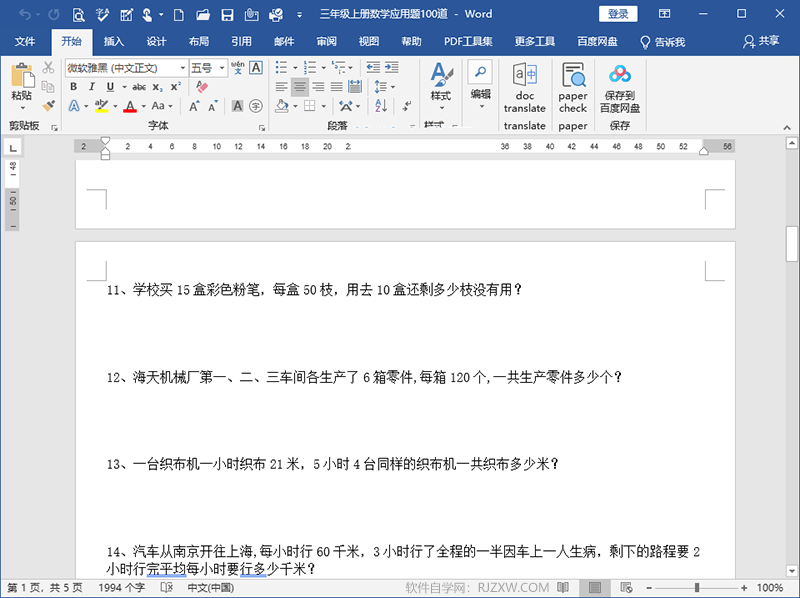Expand the font name combo box
This screenshot has height=598, width=800.
tap(182, 68)
